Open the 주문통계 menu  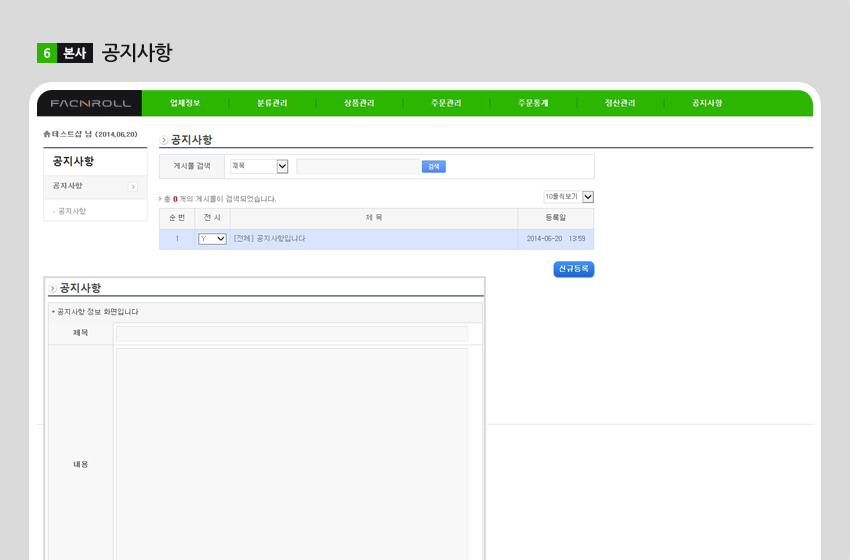[x=533, y=103]
